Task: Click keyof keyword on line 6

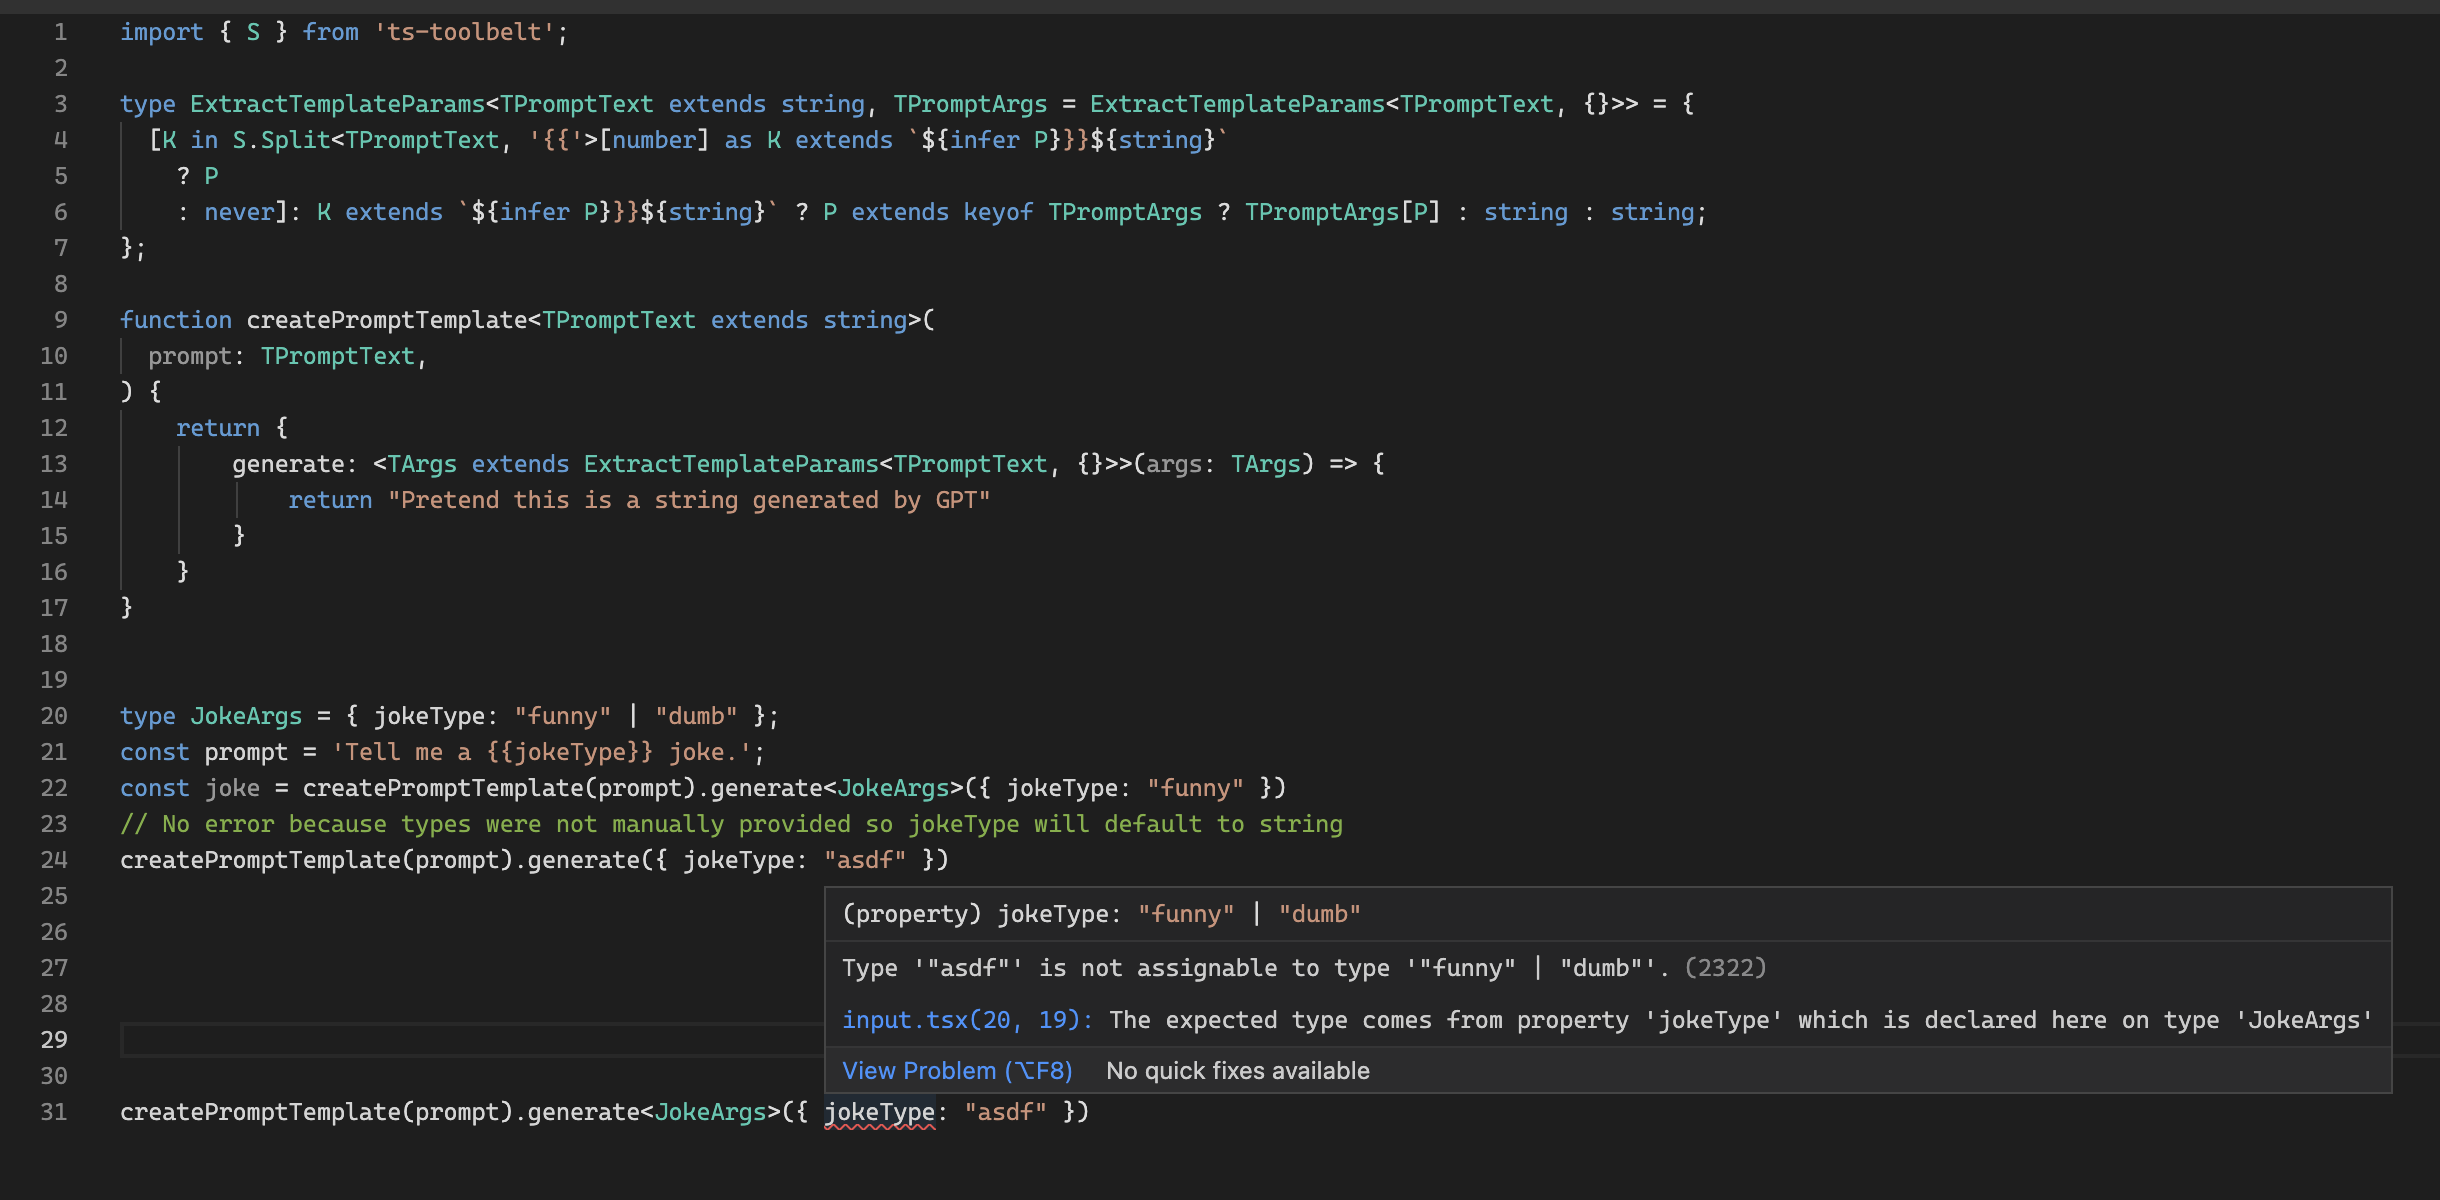Action: 998,212
